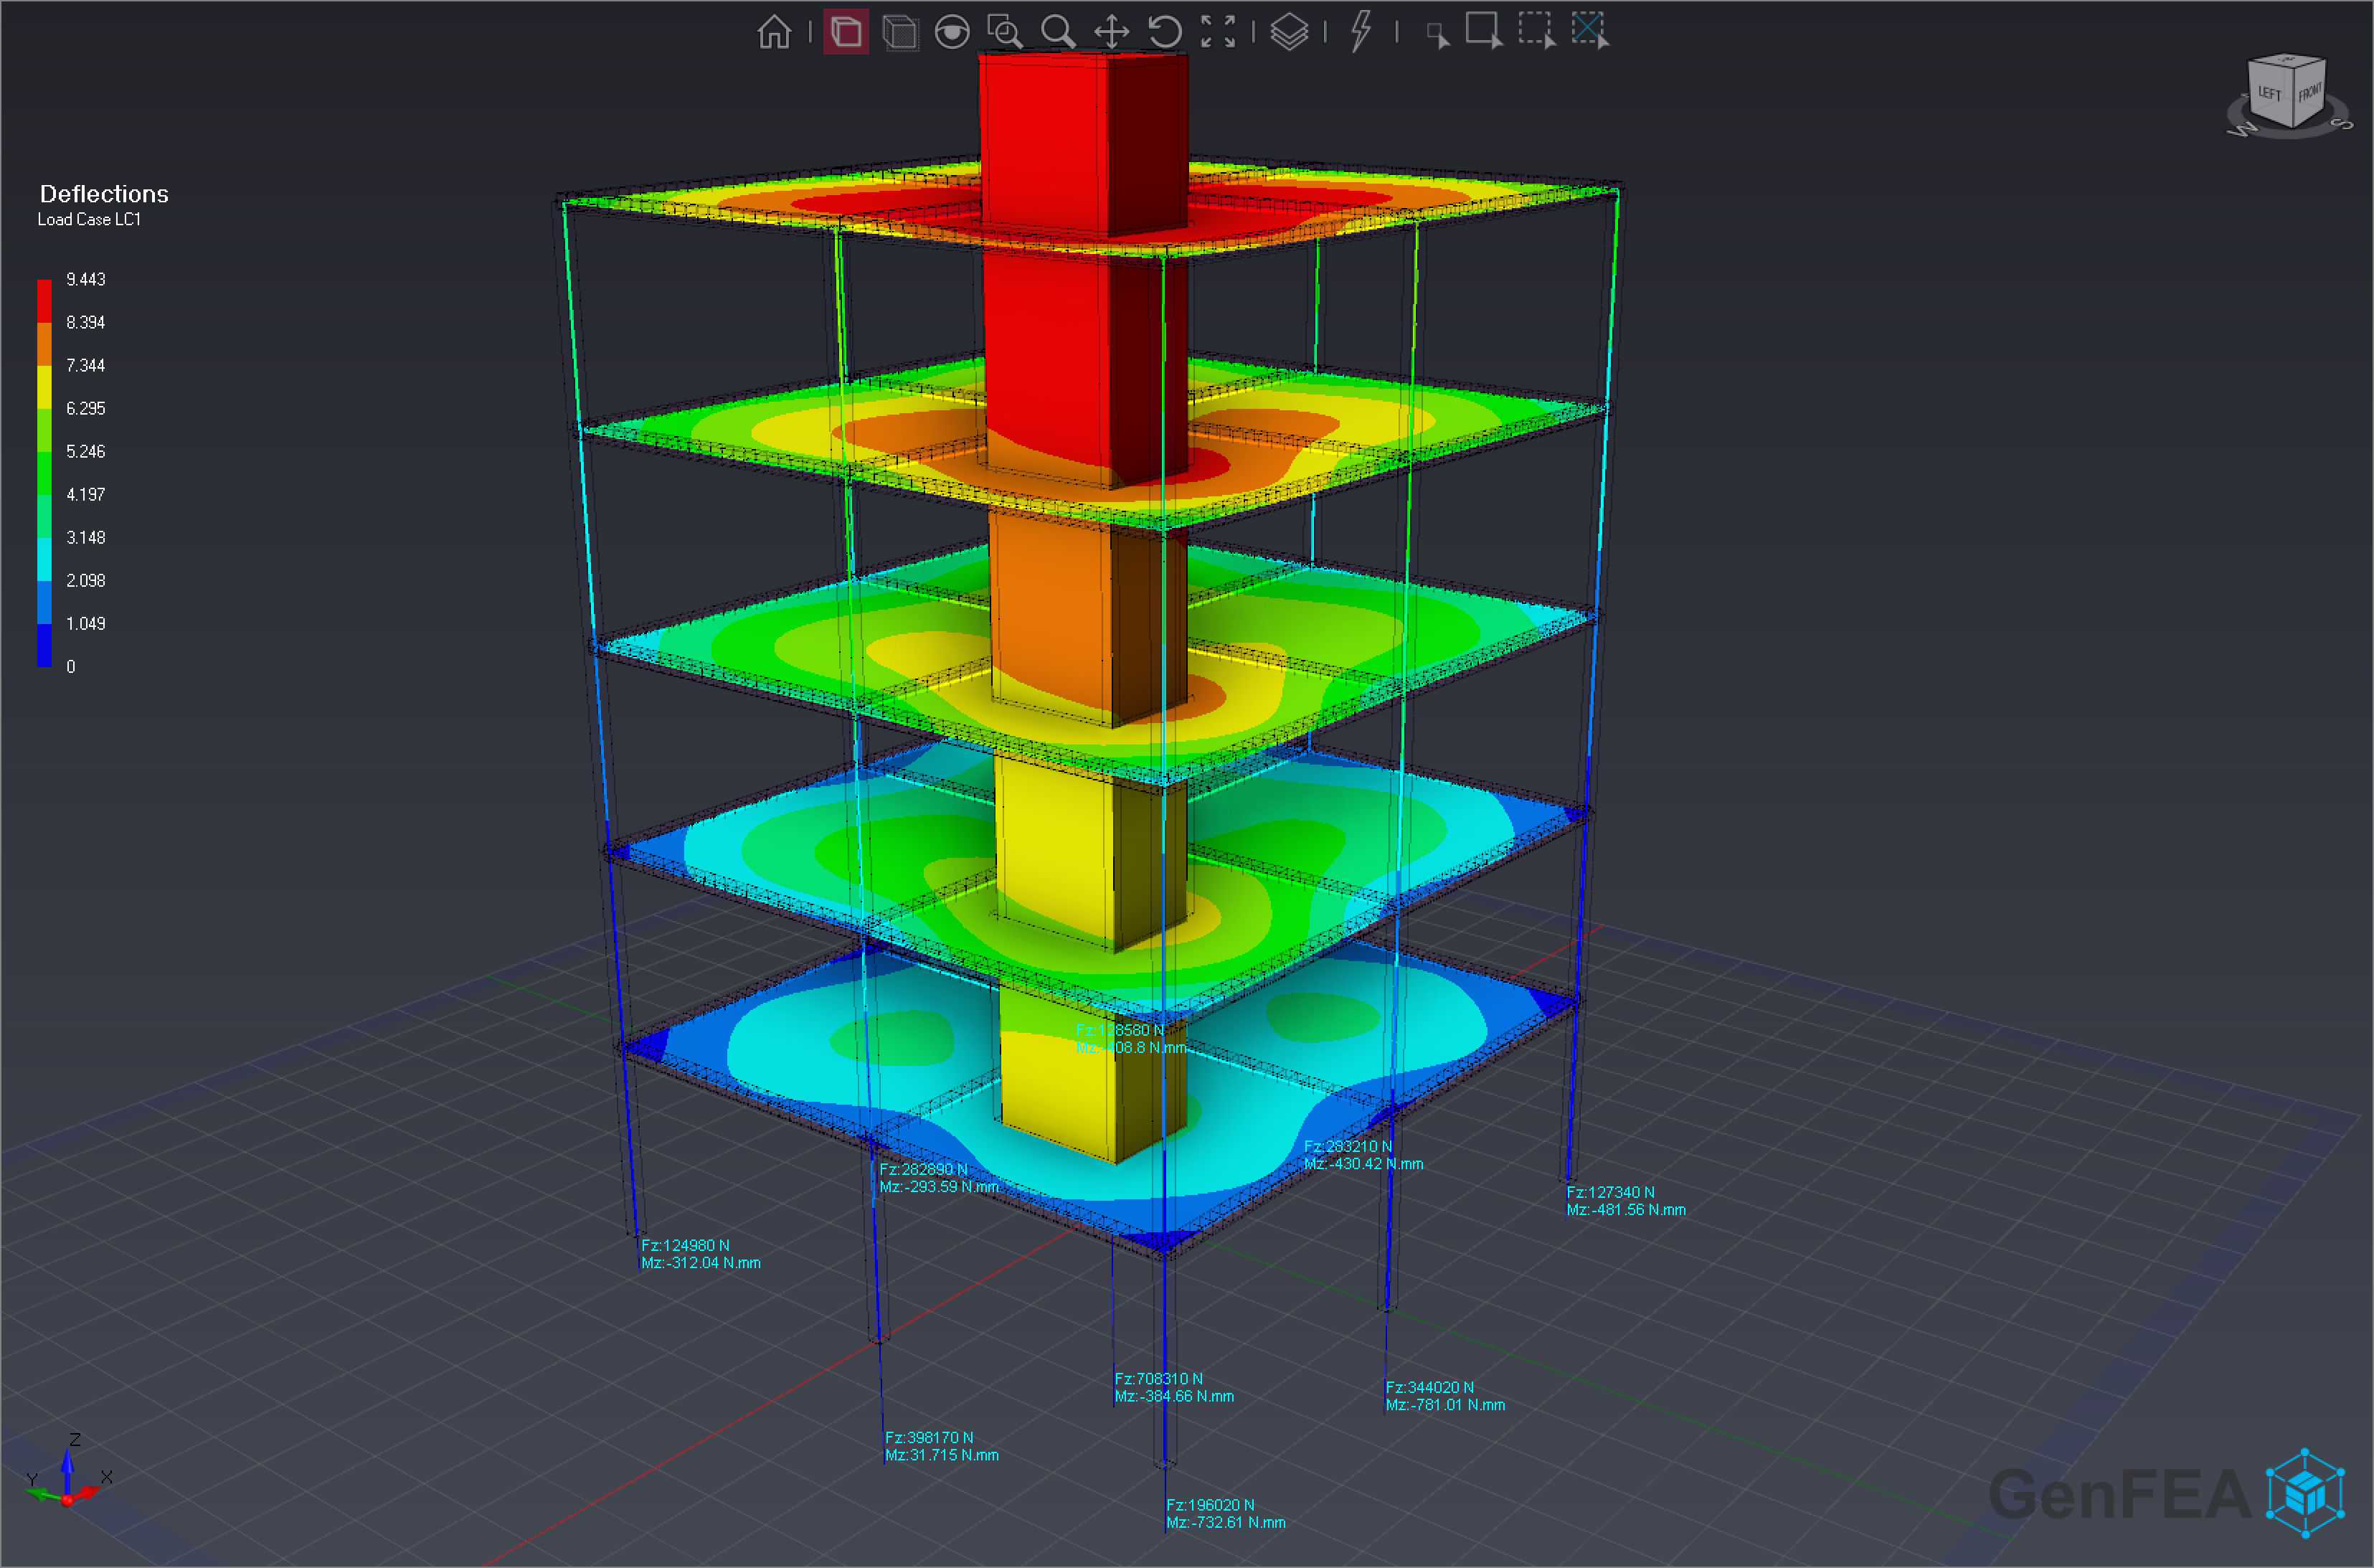Image resolution: width=2374 pixels, height=1568 pixels.
Task: Toggle the highlighted shaded cube display mode
Action: coord(845,32)
